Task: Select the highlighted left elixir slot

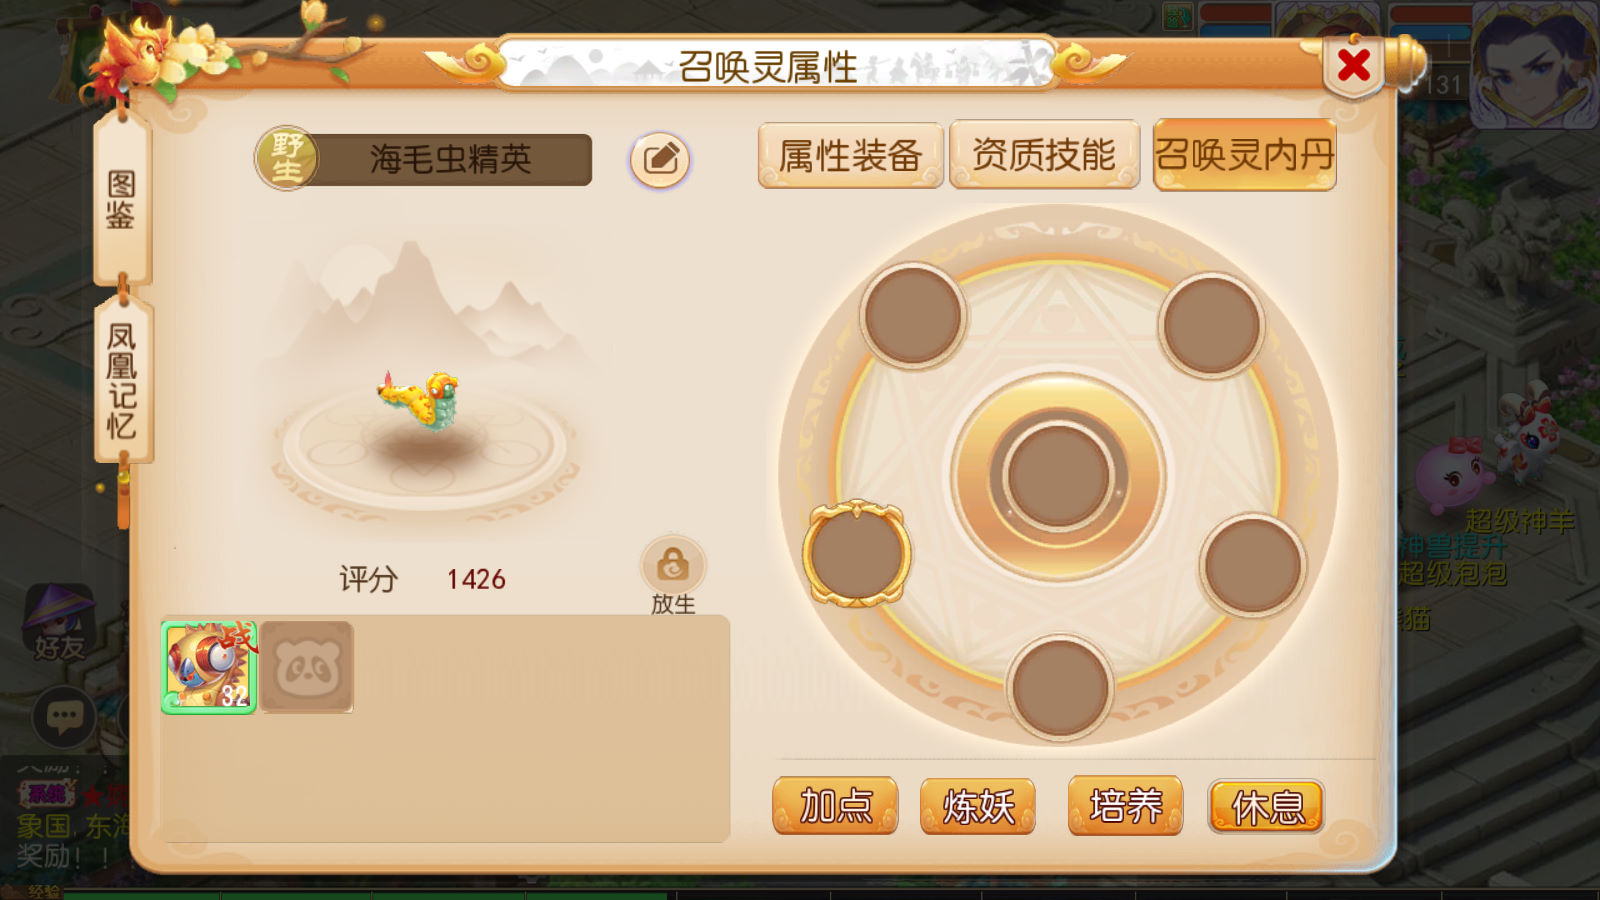Action: point(857,554)
